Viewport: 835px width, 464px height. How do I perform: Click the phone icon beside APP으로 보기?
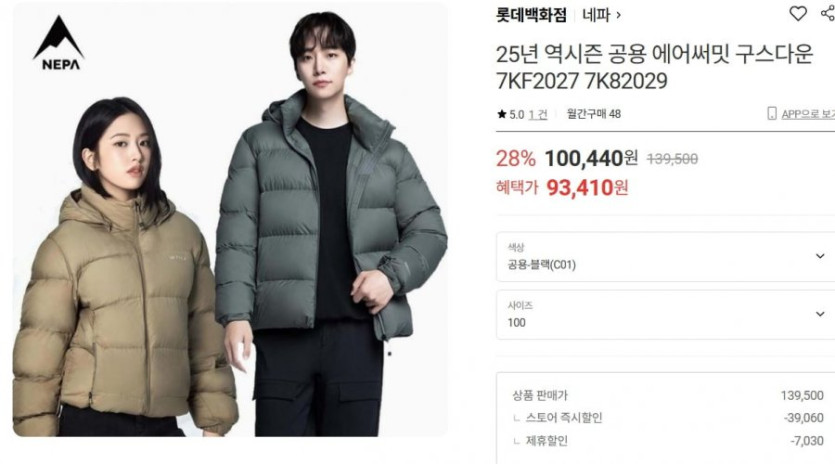point(772,113)
